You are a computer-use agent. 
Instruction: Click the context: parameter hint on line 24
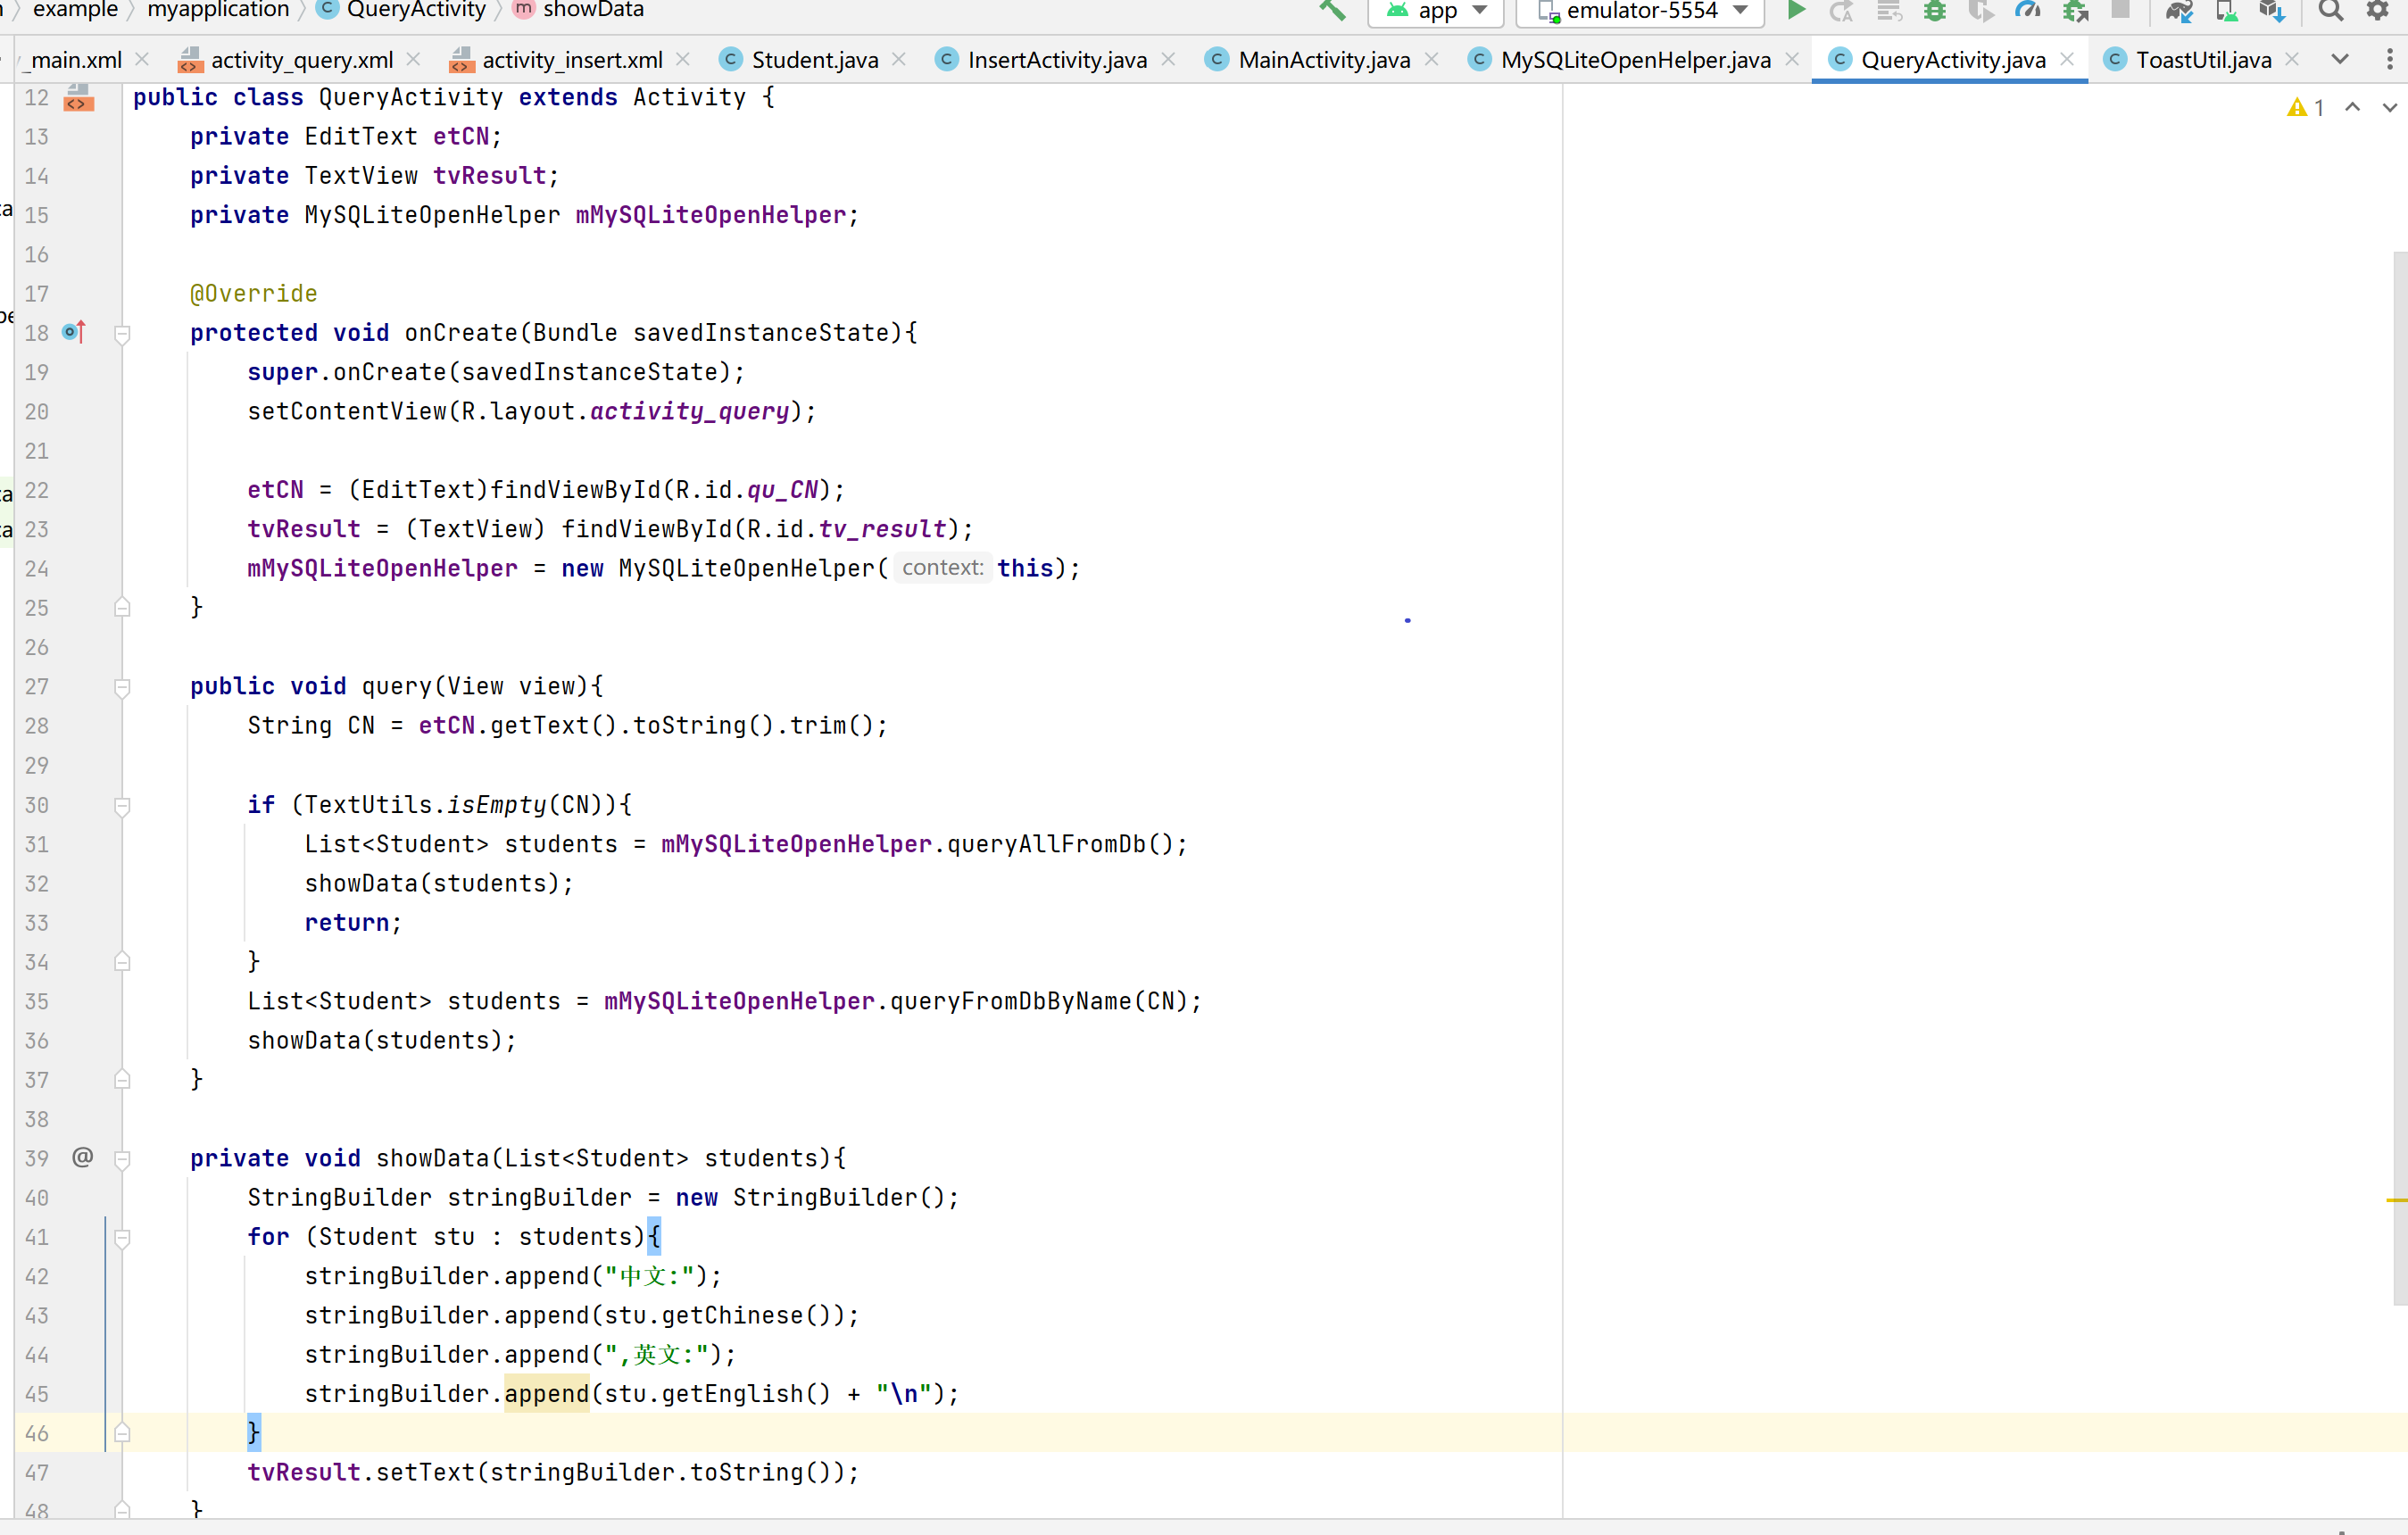point(942,568)
